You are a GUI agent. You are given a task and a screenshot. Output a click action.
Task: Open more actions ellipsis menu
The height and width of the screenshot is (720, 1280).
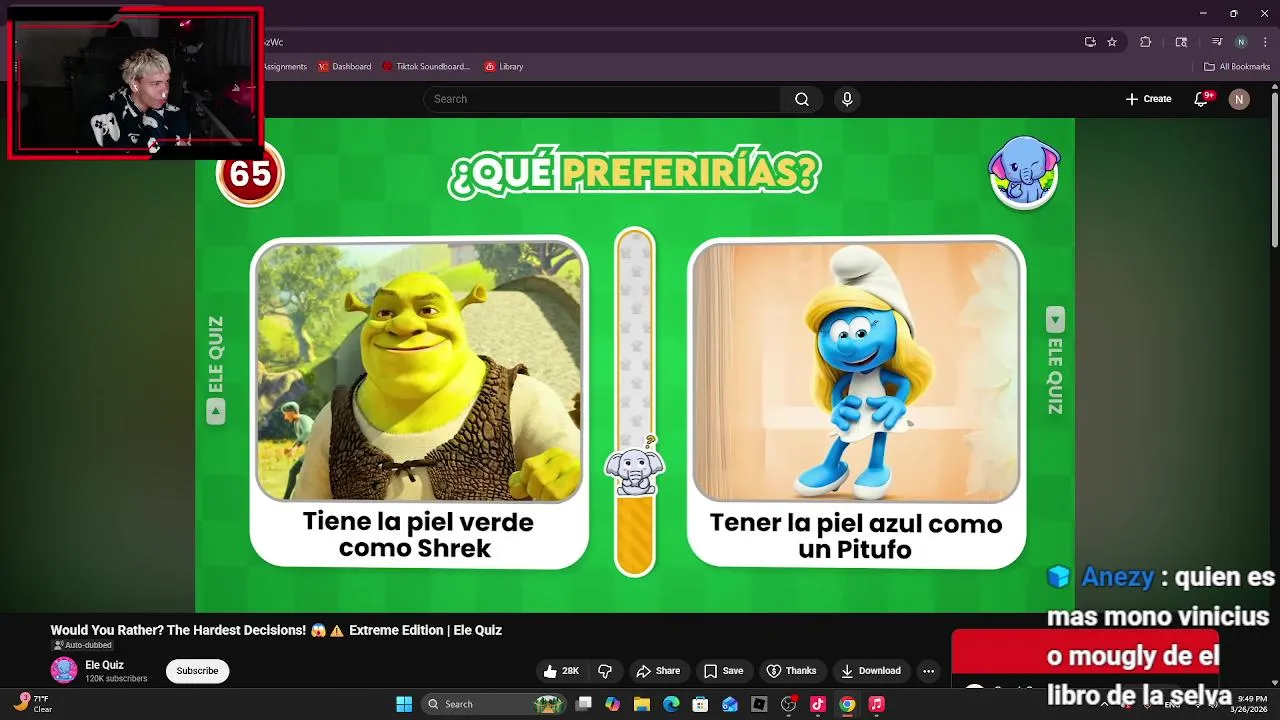(x=928, y=671)
